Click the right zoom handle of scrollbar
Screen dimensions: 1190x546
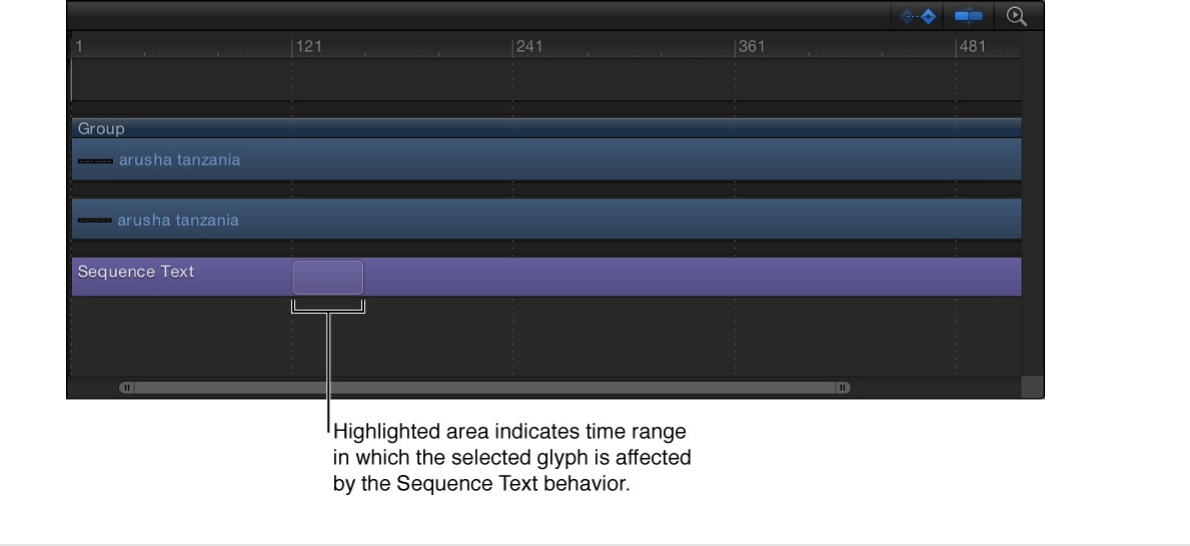(843, 387)
